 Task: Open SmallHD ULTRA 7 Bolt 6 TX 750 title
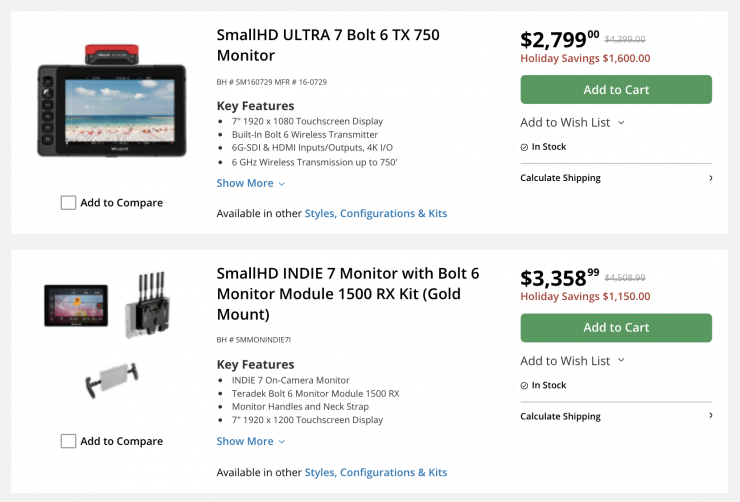pyautogui.click(x=328, y=45)
